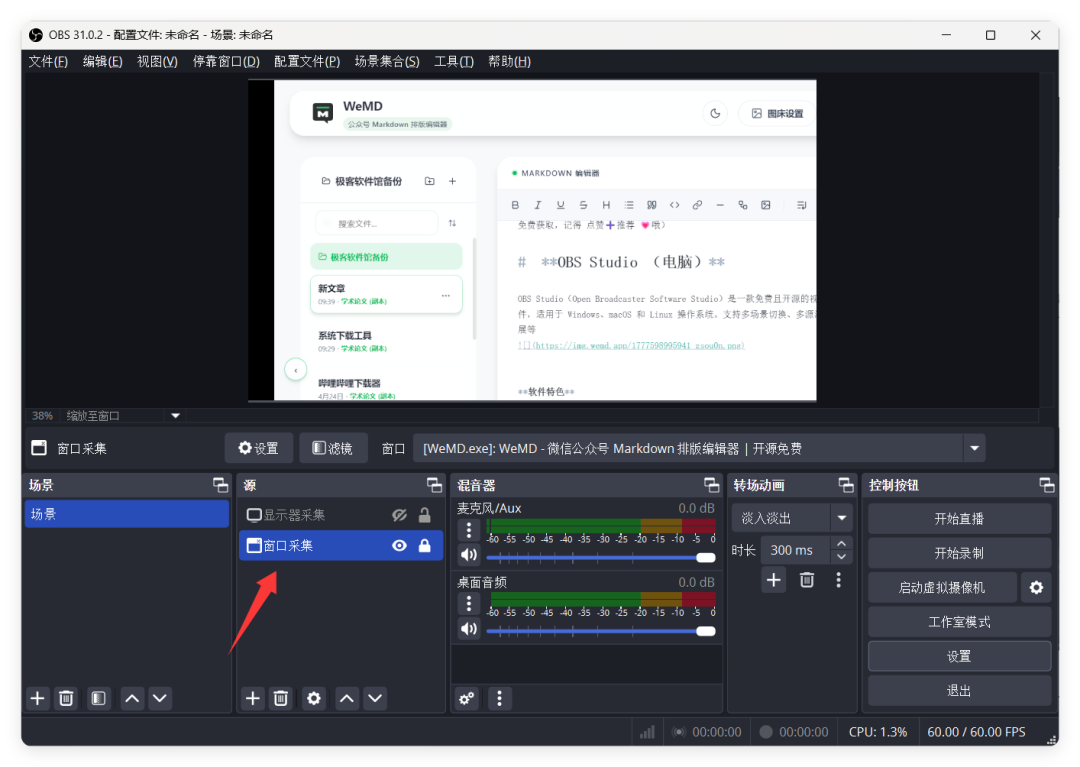Screen dimensions: 1080x767
Task: Open the 工具(T) menu
Action: tap(454, 61)
